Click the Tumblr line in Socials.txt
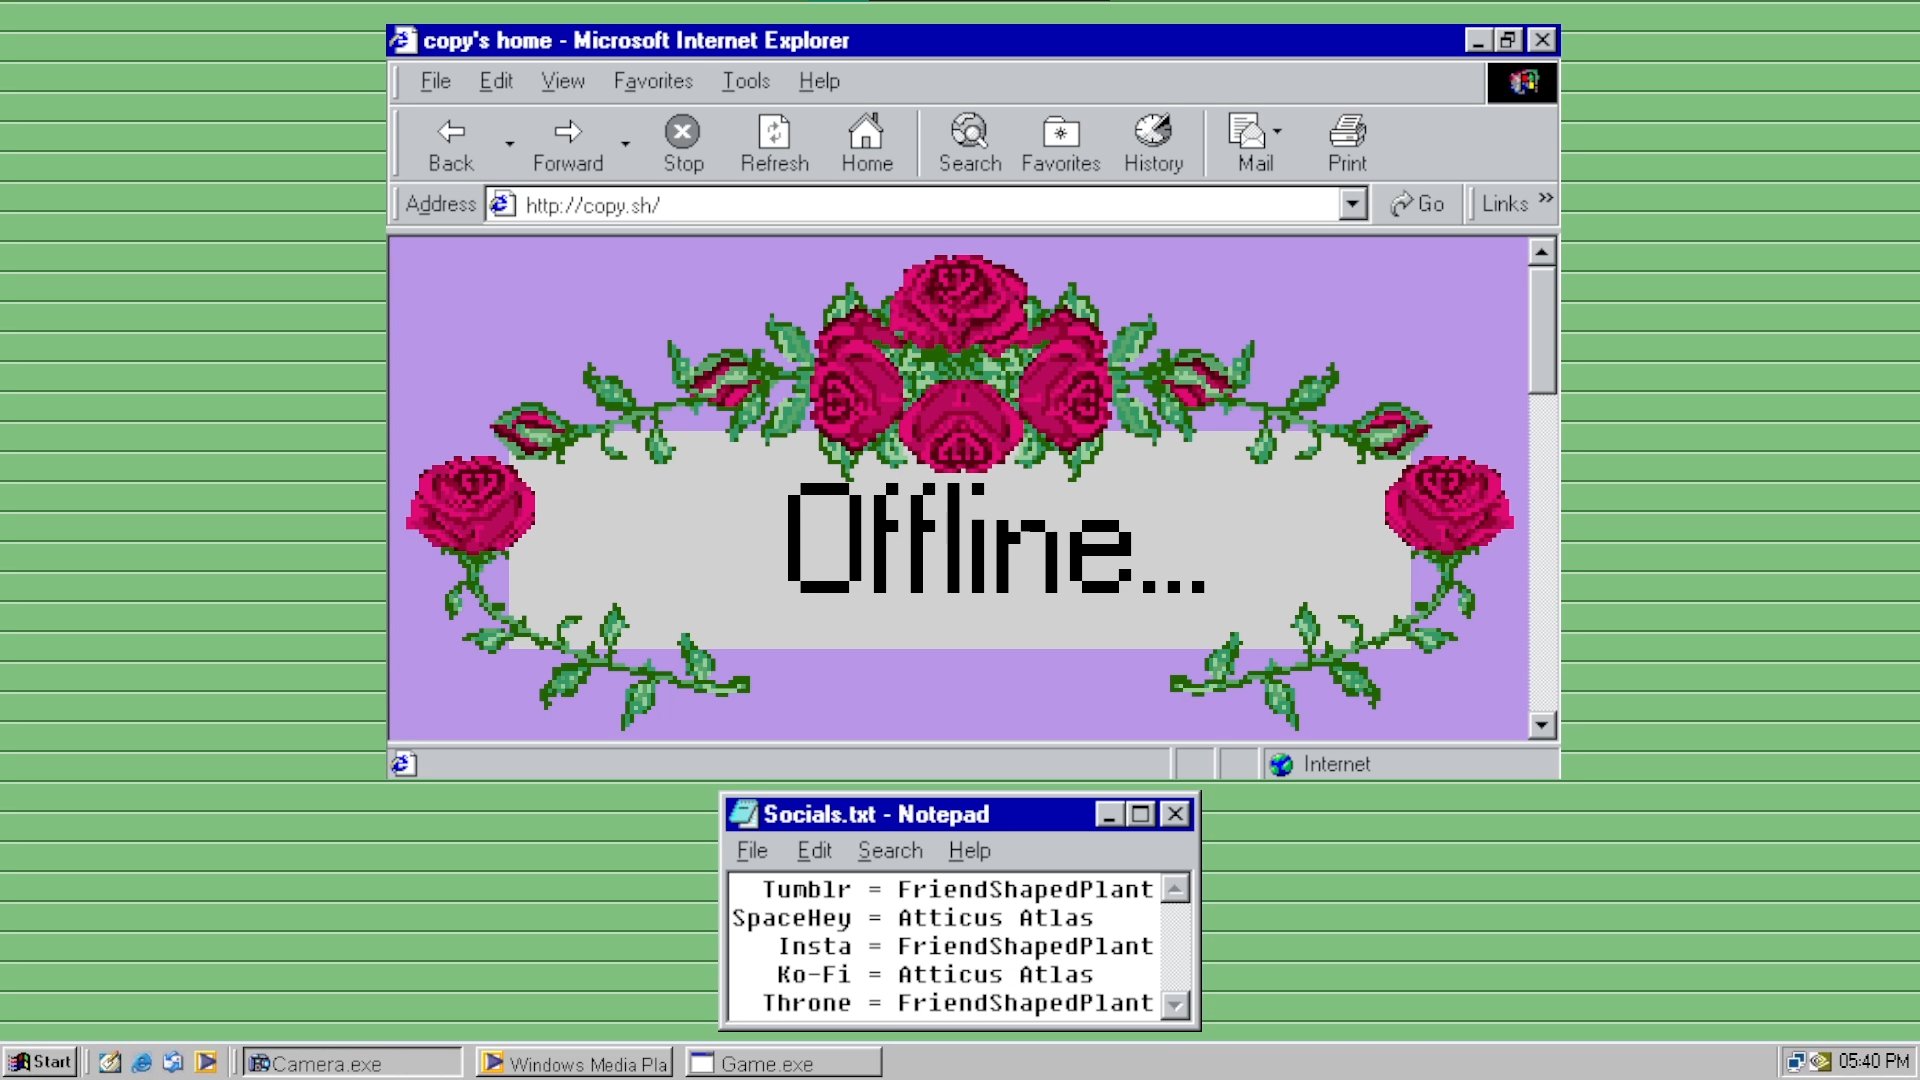This screenshot has height=1080, width=1920. coord(957,889)
